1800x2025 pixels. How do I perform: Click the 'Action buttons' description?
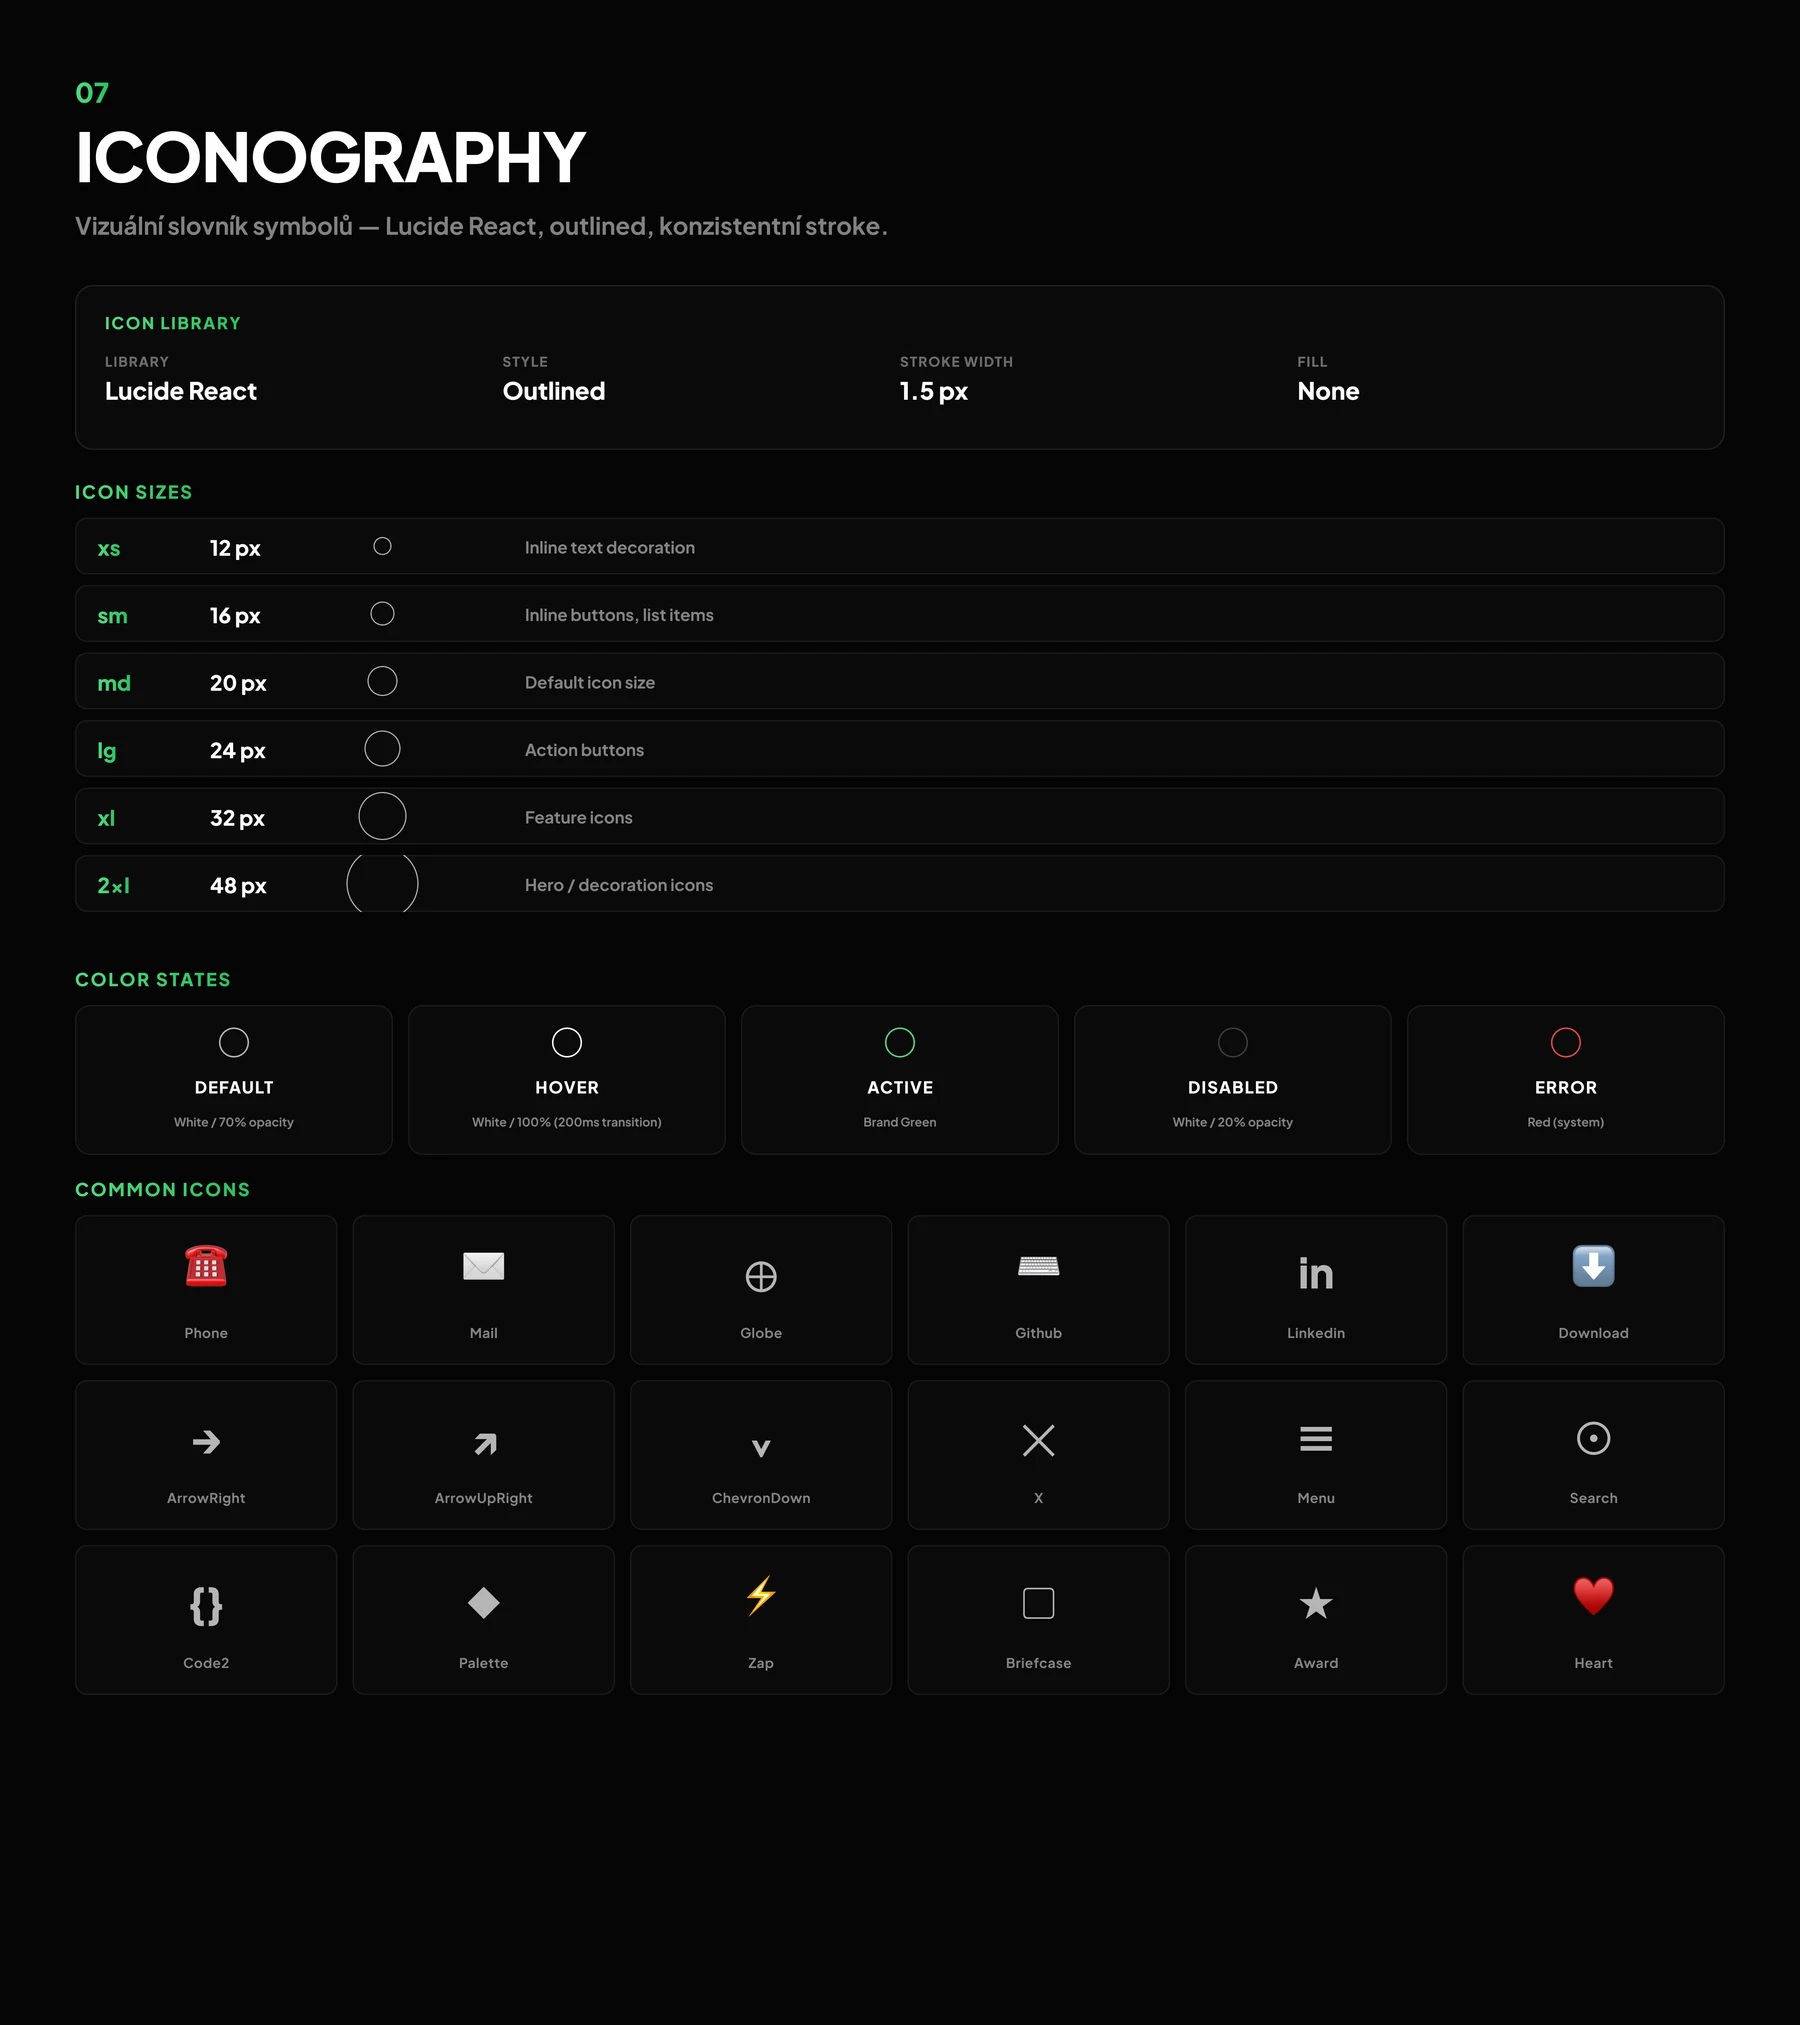pyautogui.click(x=584, y=750)
